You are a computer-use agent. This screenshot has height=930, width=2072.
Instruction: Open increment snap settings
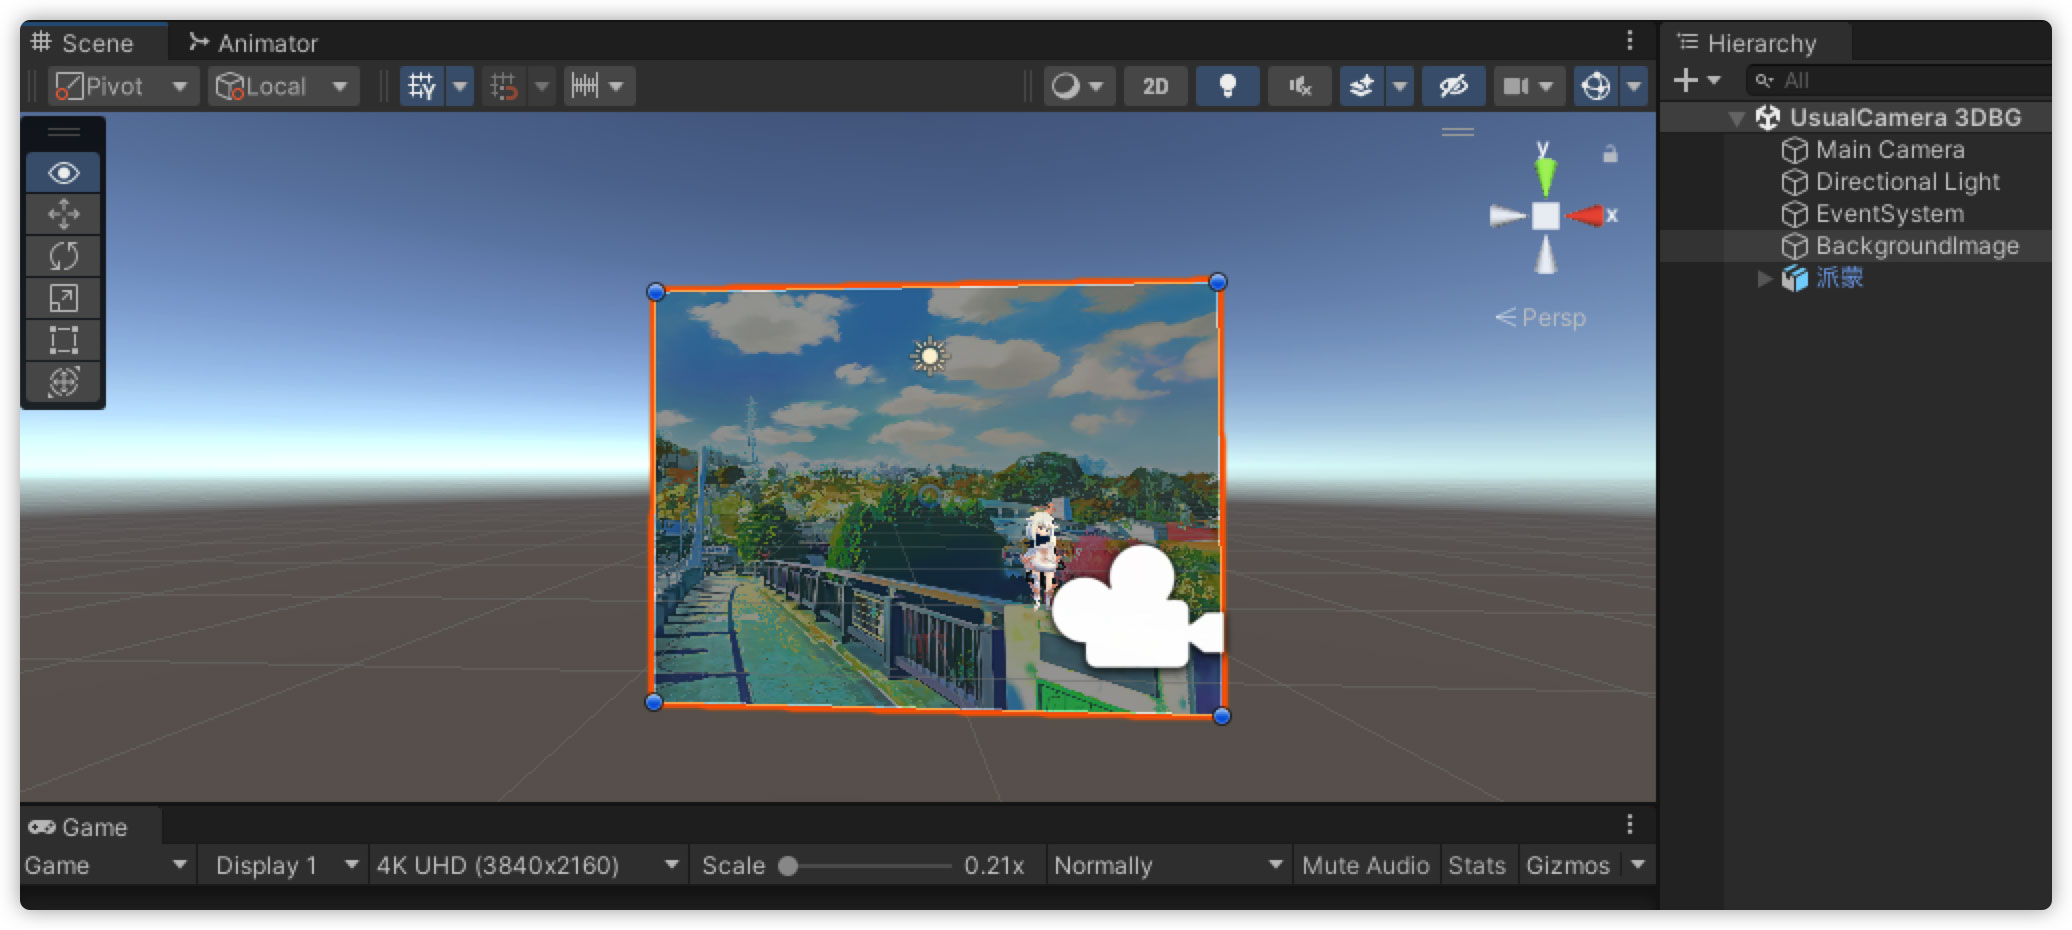point(599,86)
